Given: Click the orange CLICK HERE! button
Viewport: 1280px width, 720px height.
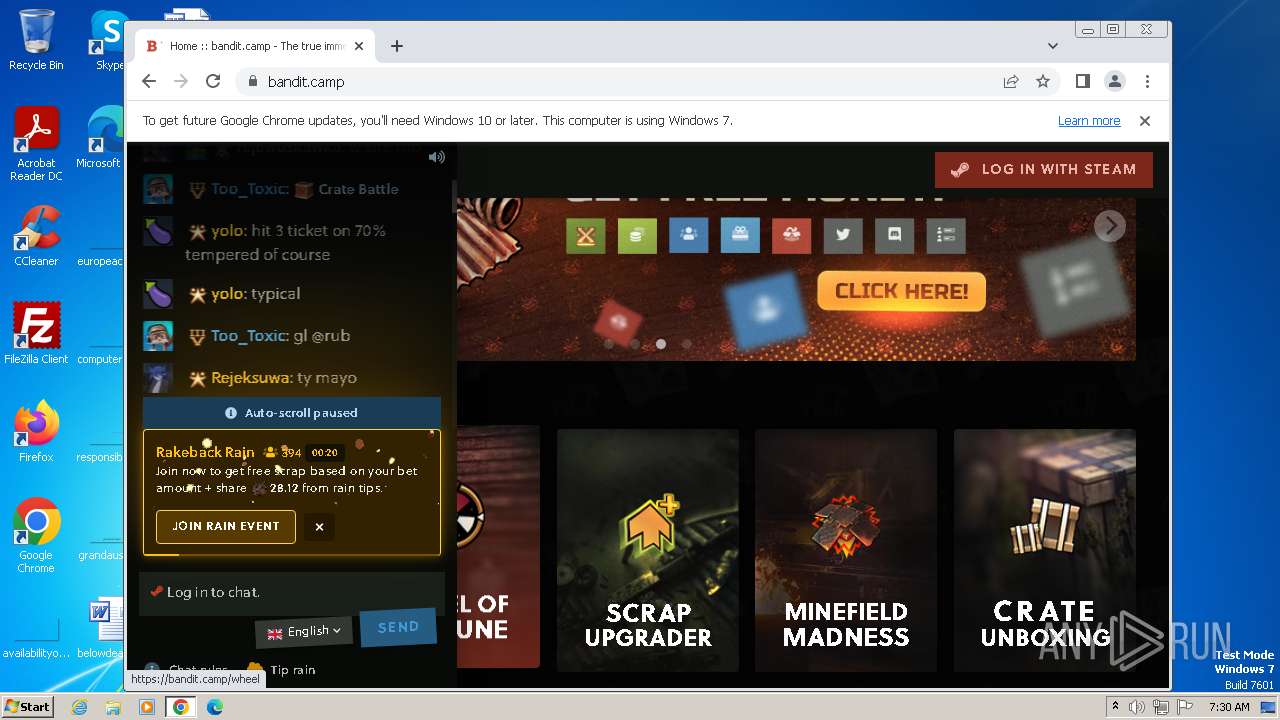Looking at the screenshot, I should tap(901, 291).
